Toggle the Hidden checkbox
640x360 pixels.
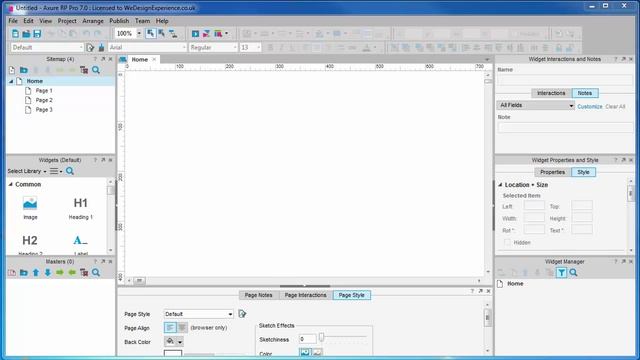point(507,242)
